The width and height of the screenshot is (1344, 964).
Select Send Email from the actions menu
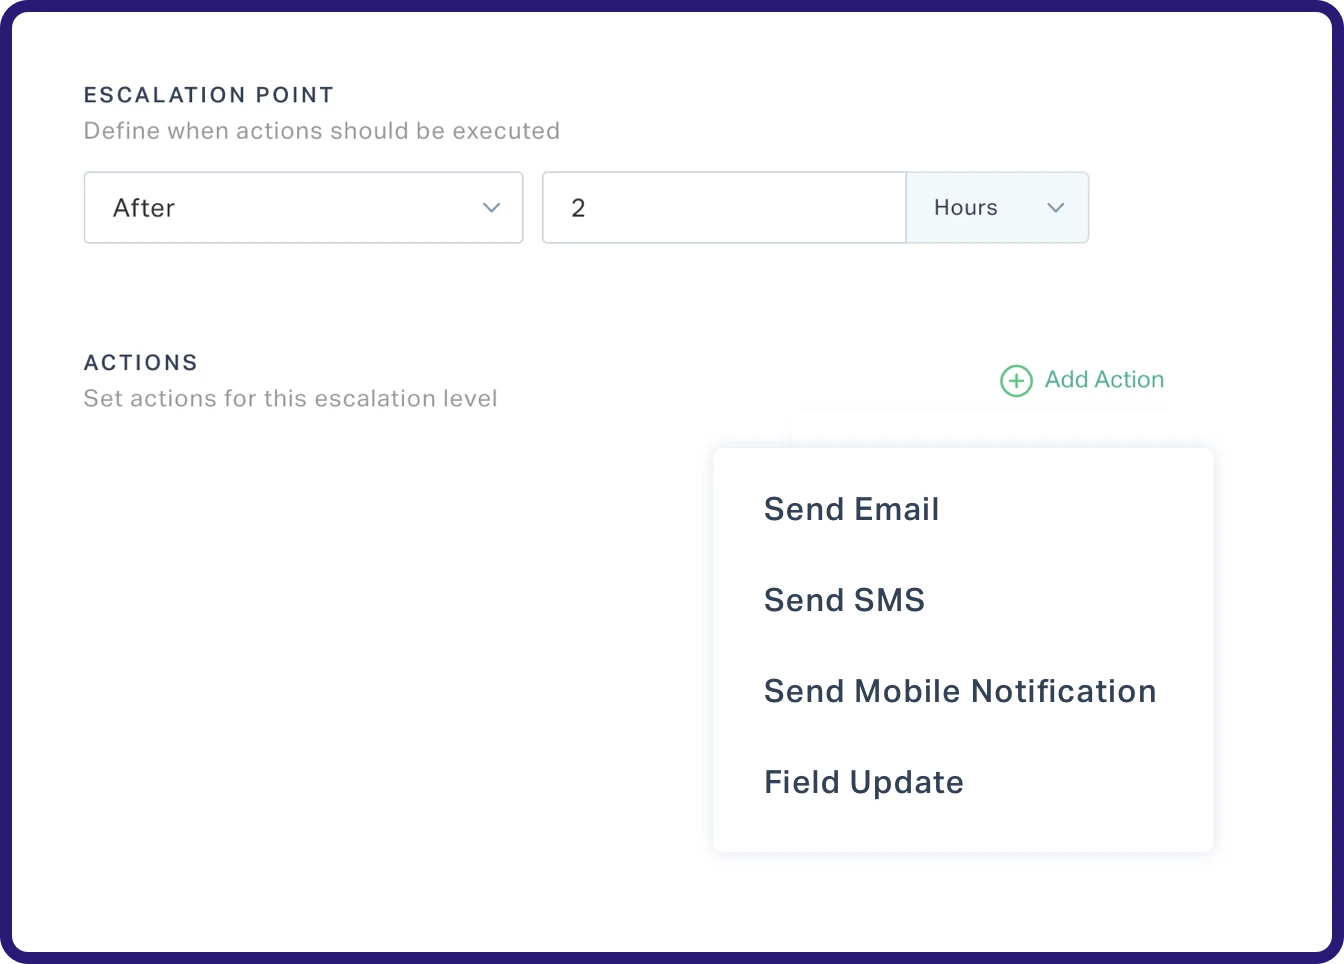click(851, 509)
